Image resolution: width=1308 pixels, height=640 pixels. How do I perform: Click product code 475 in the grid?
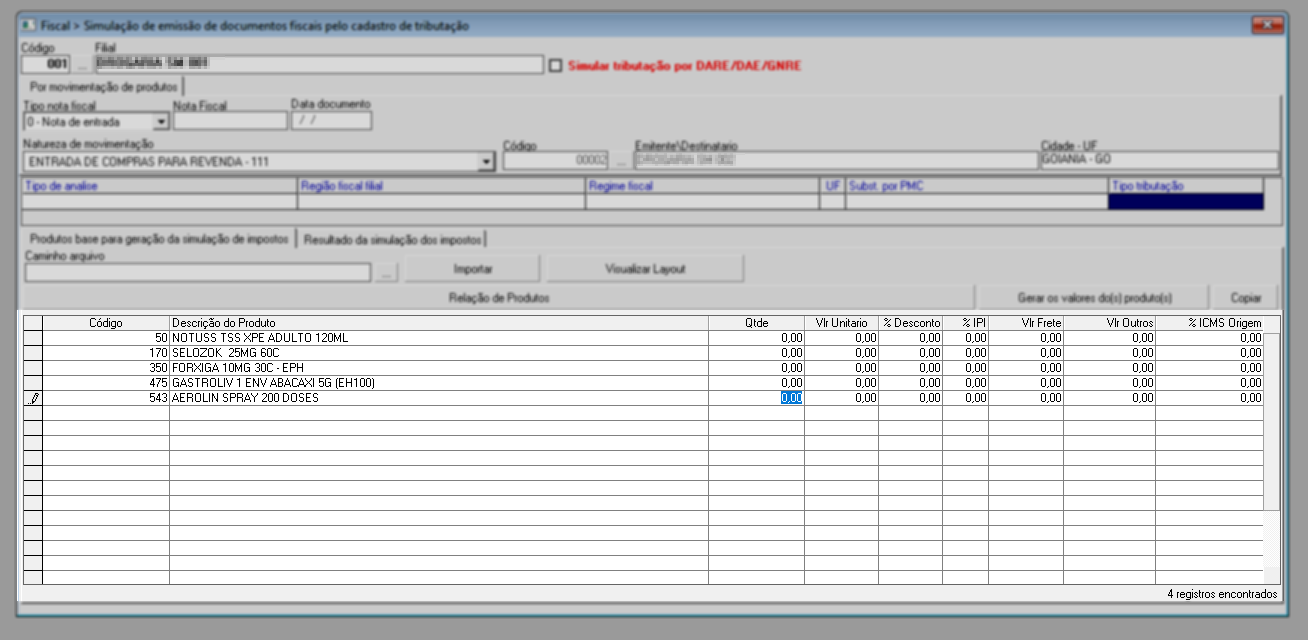[106, 383]
